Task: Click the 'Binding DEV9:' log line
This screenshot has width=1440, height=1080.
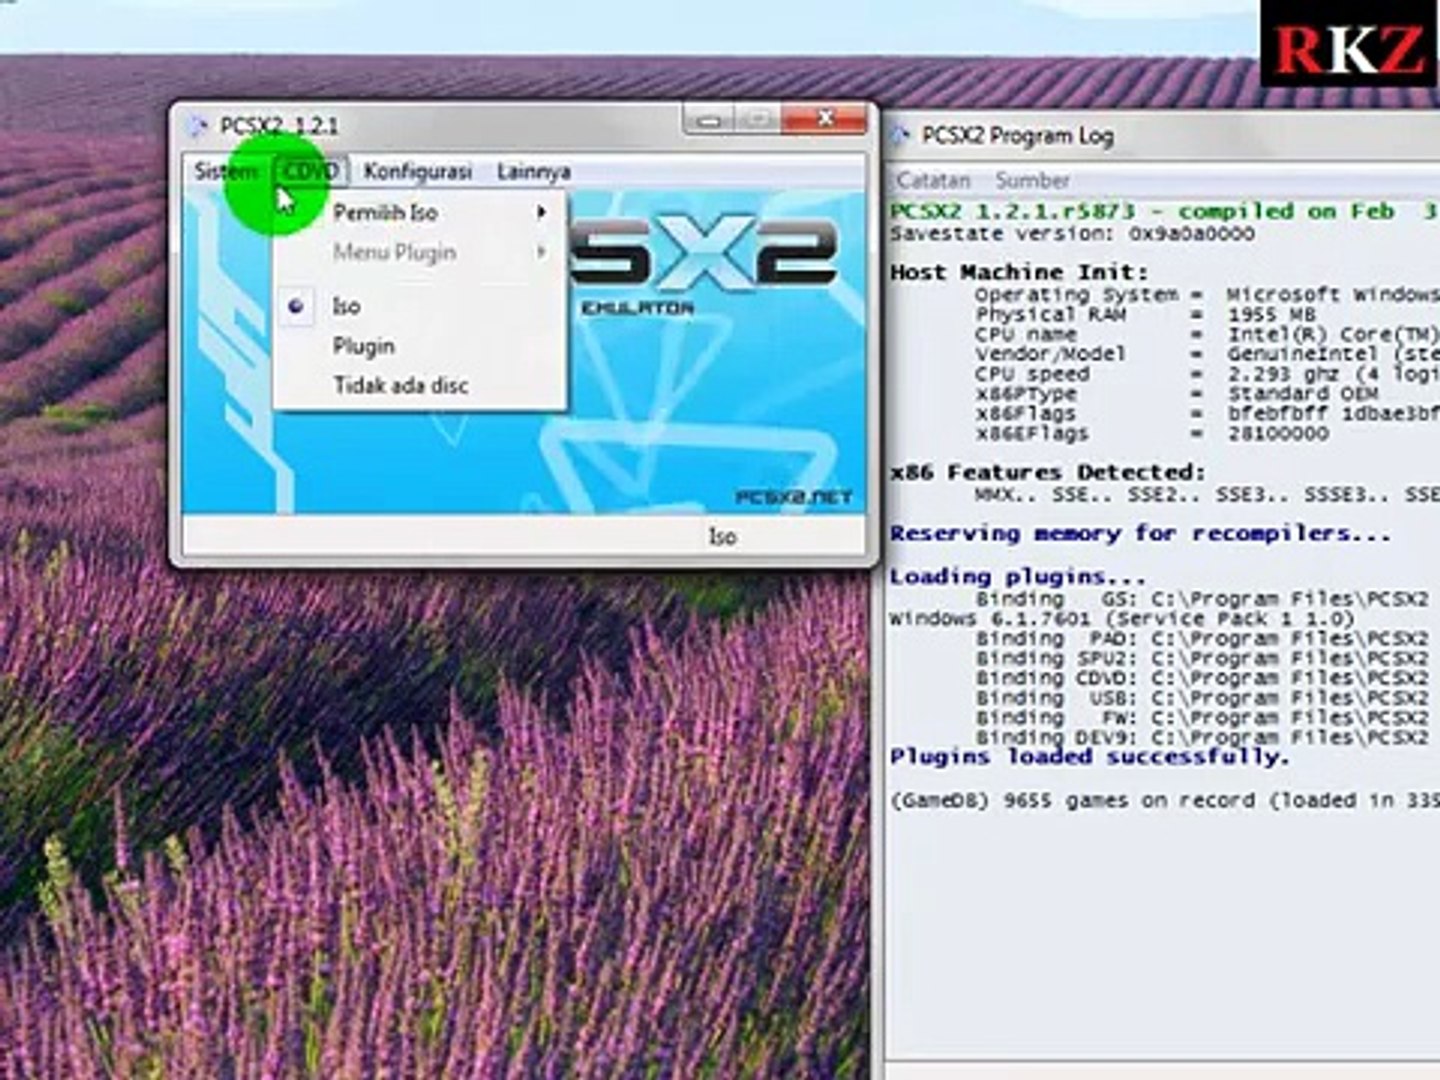Action: 1203,737
